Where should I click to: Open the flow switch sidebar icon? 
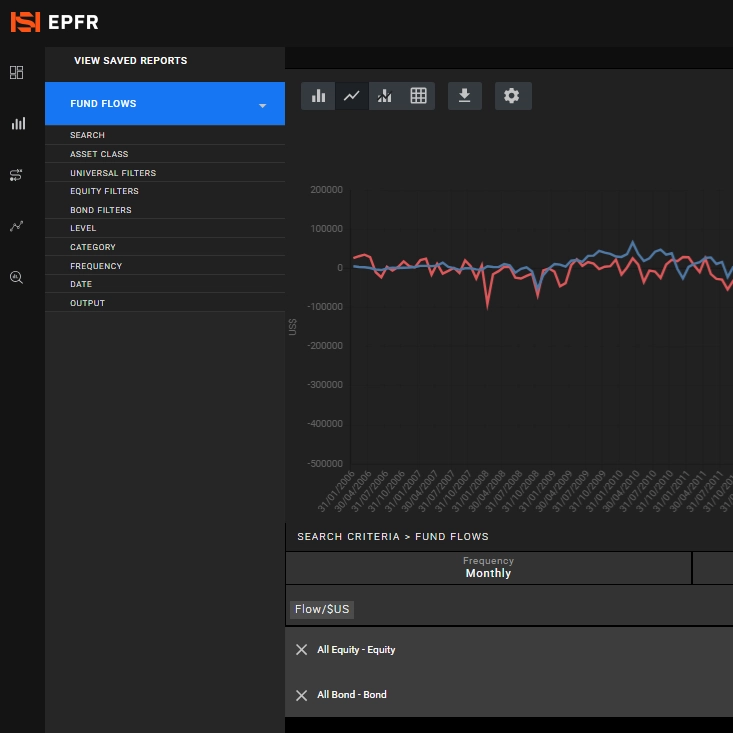(x=16, y=175)
